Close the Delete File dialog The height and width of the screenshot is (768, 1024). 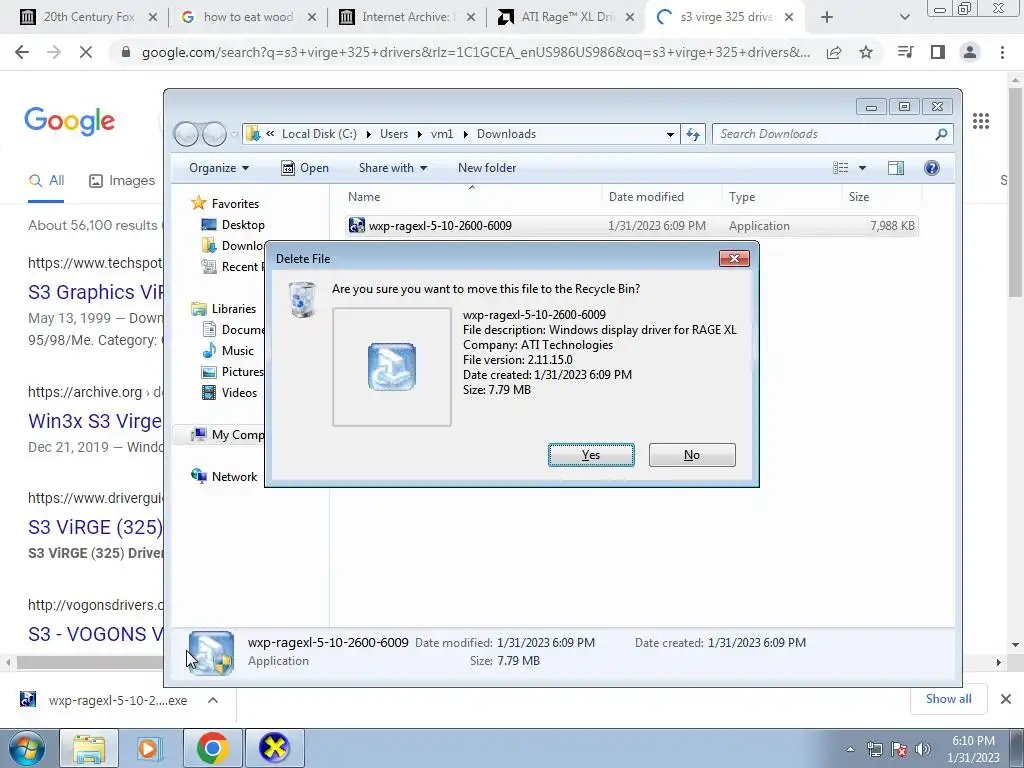(734, 259)
